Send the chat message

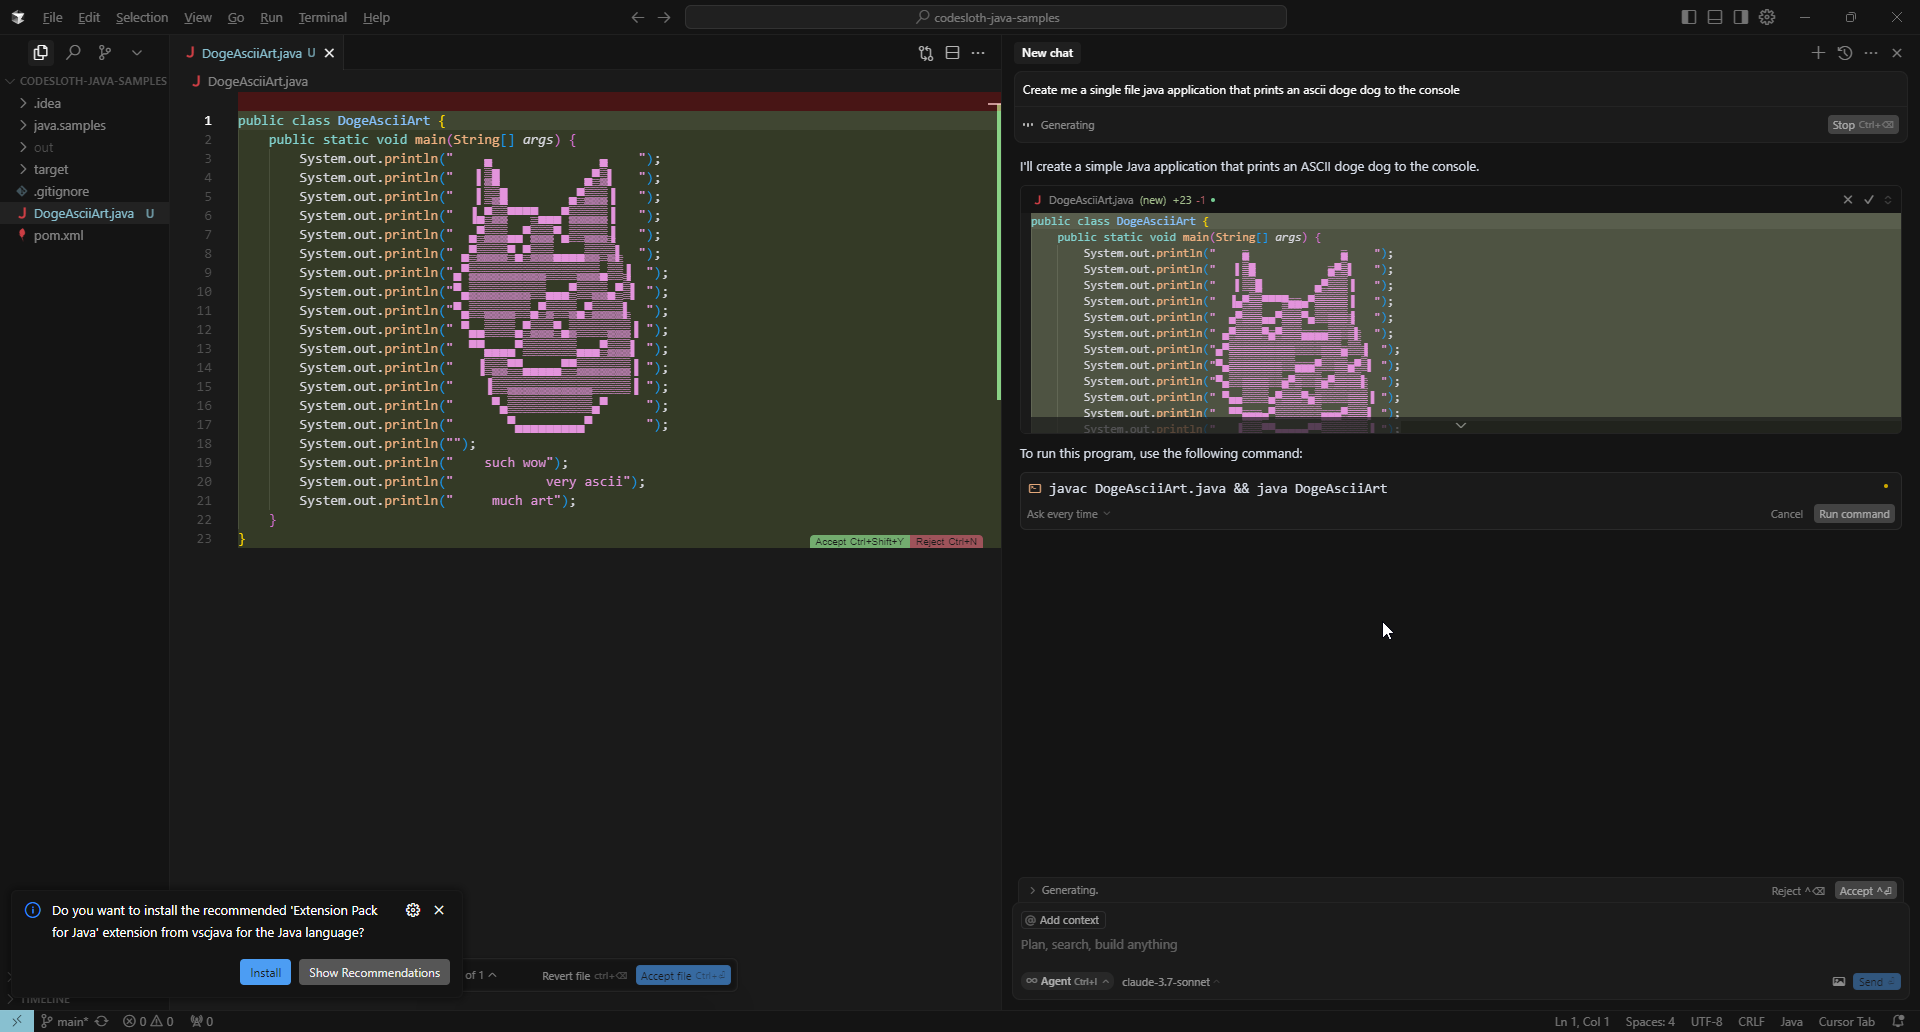[1876, 982]
